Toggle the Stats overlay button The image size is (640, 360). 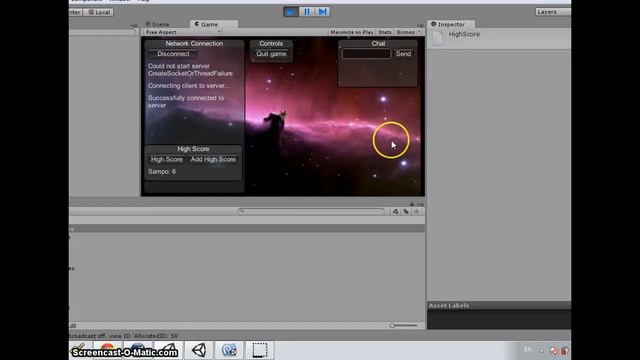pos(384,32)
